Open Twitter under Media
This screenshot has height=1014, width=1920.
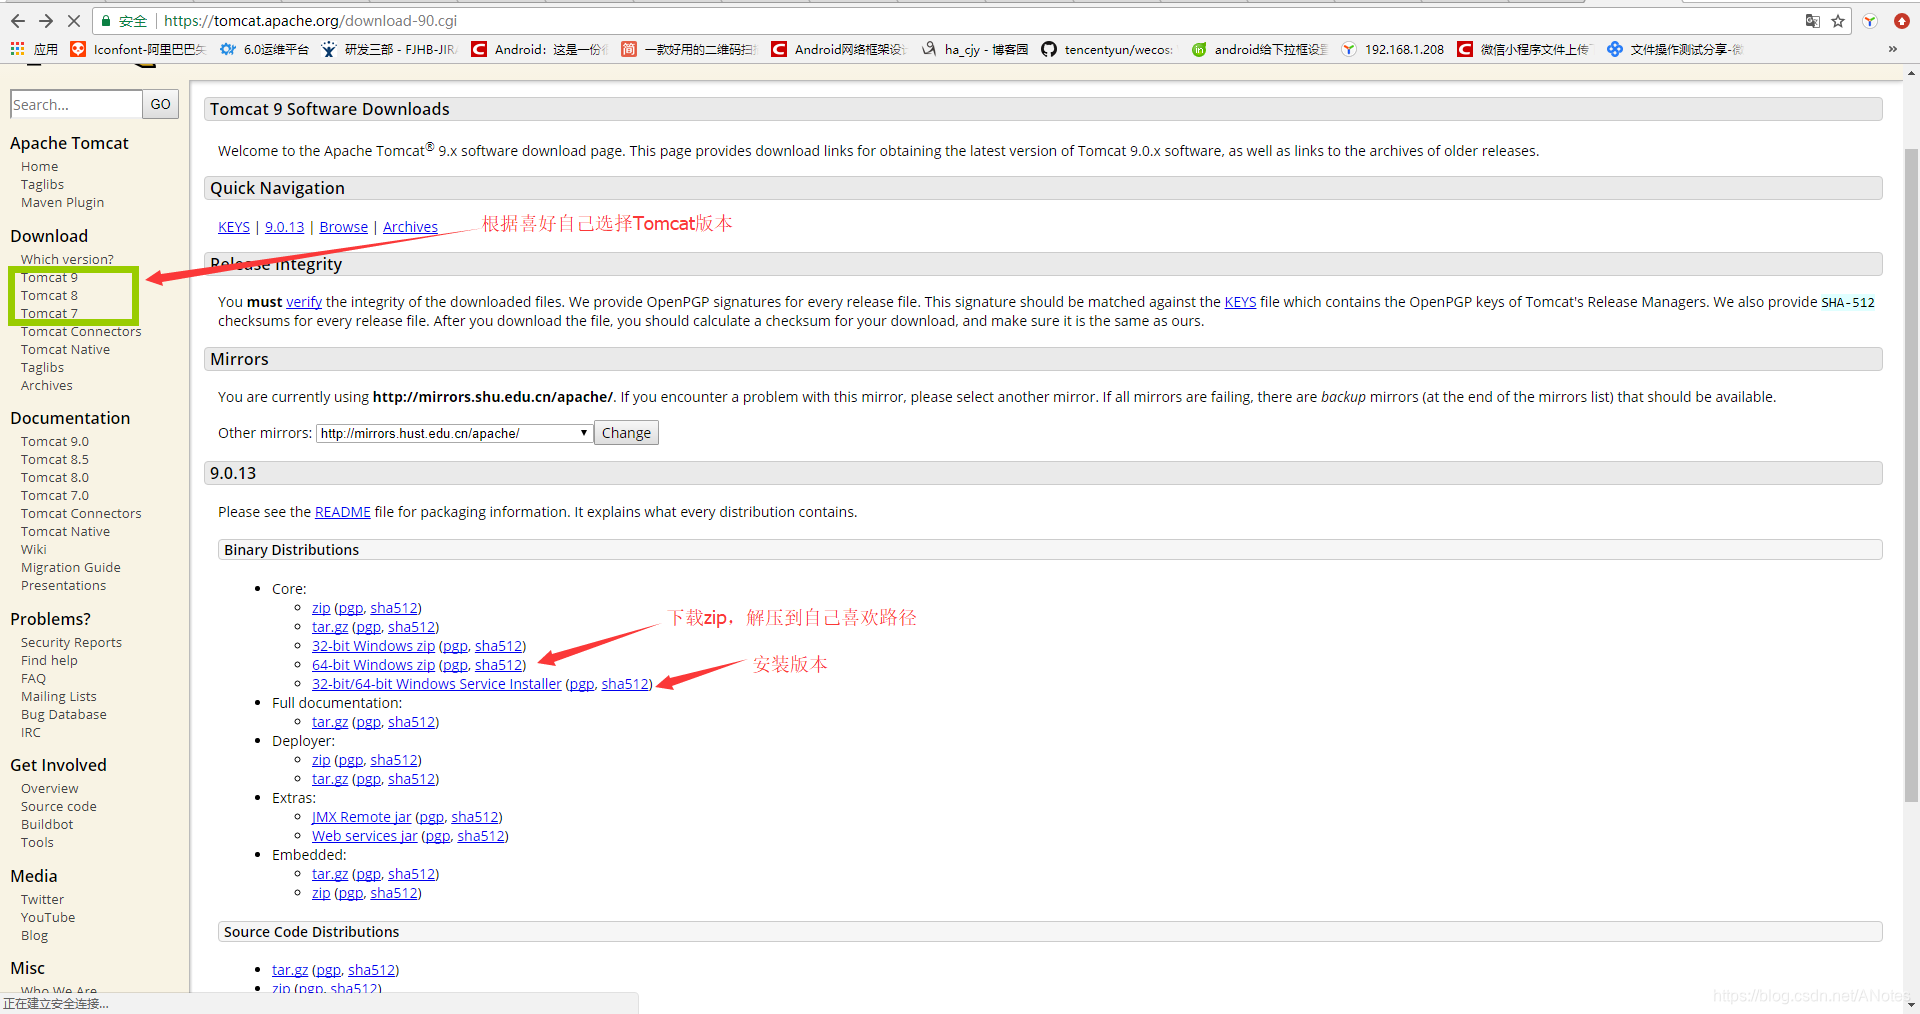[42, 900]
